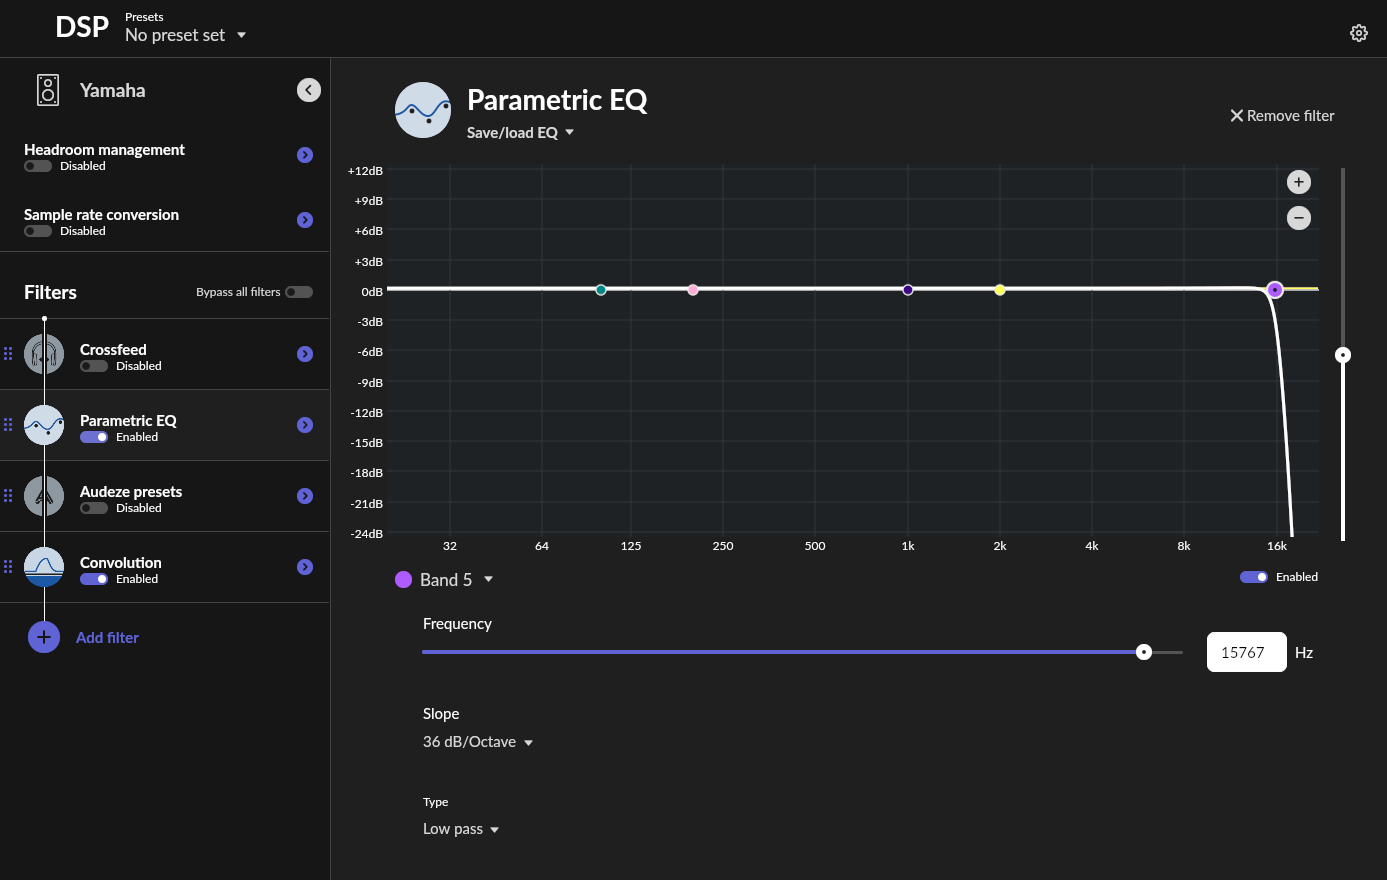Collapse the sidebar with the left chevron
This screenshot has width=1387, height=880.
tap(309, 90)
